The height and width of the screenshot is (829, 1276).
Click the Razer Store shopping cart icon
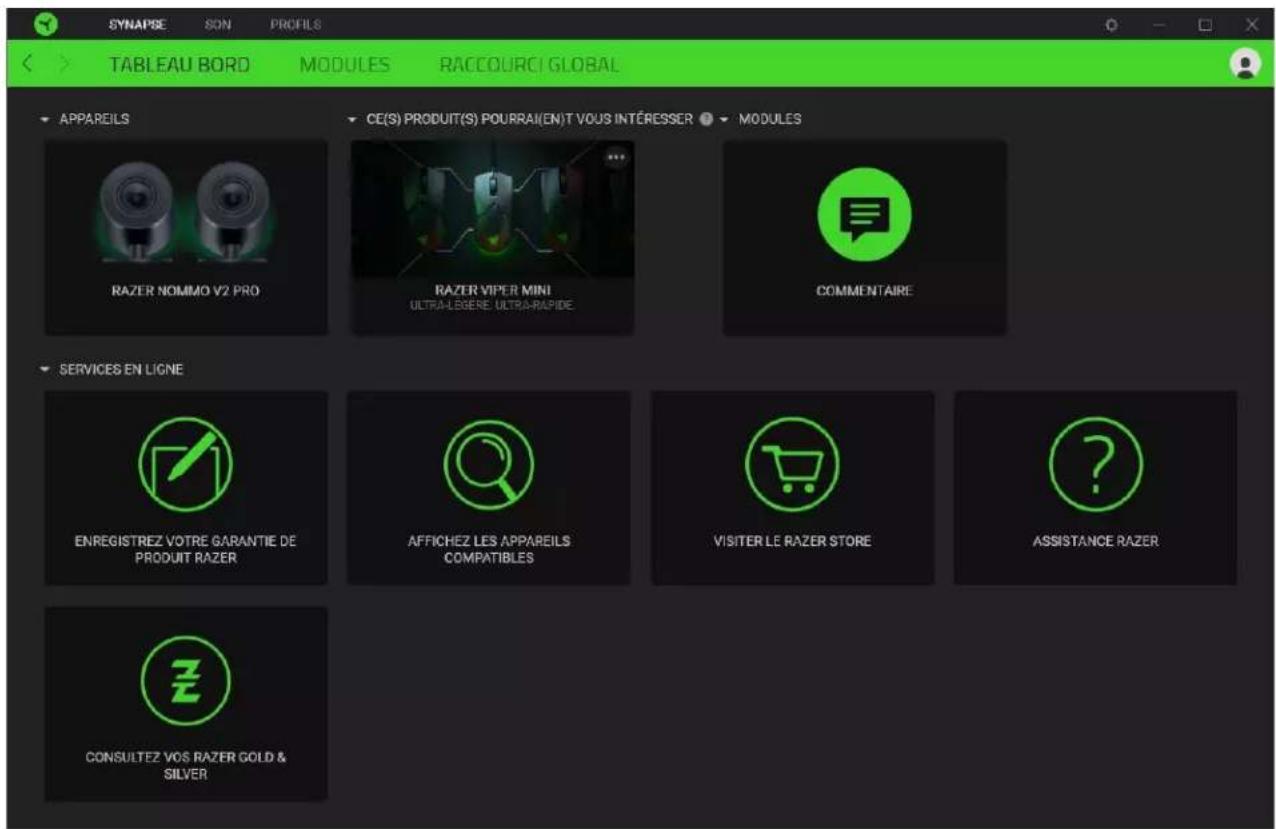tap(792, 464)
